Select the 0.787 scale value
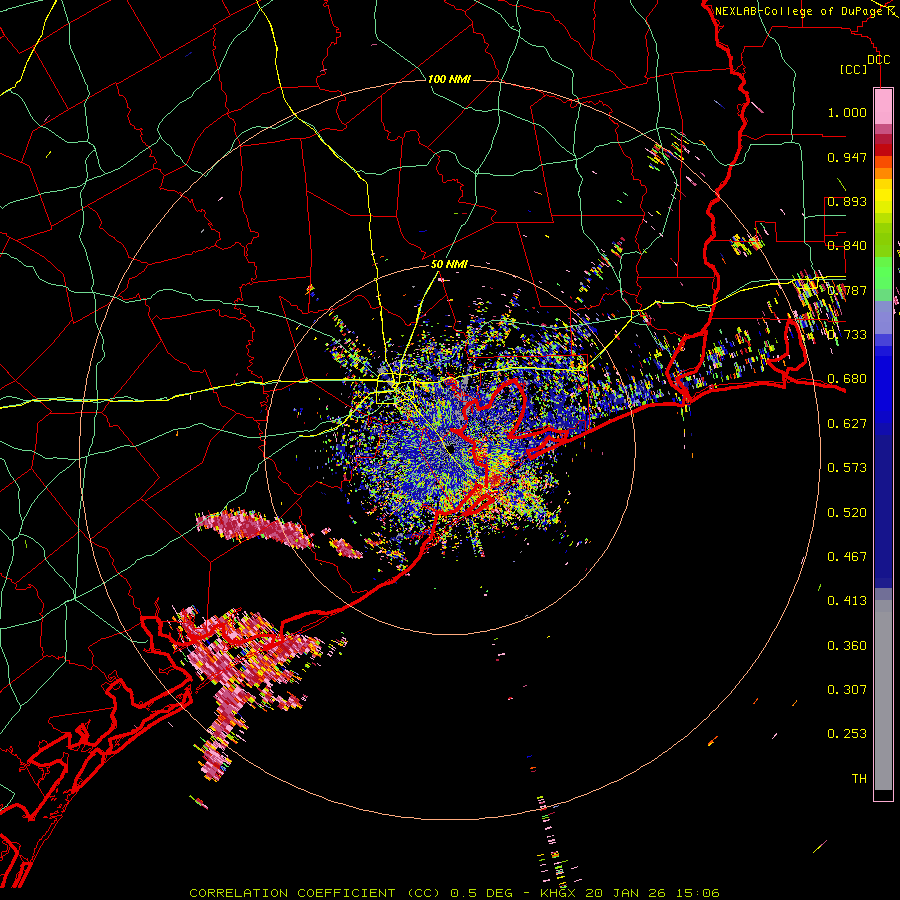Screen dimensions: 900x900 pos(847,290)
